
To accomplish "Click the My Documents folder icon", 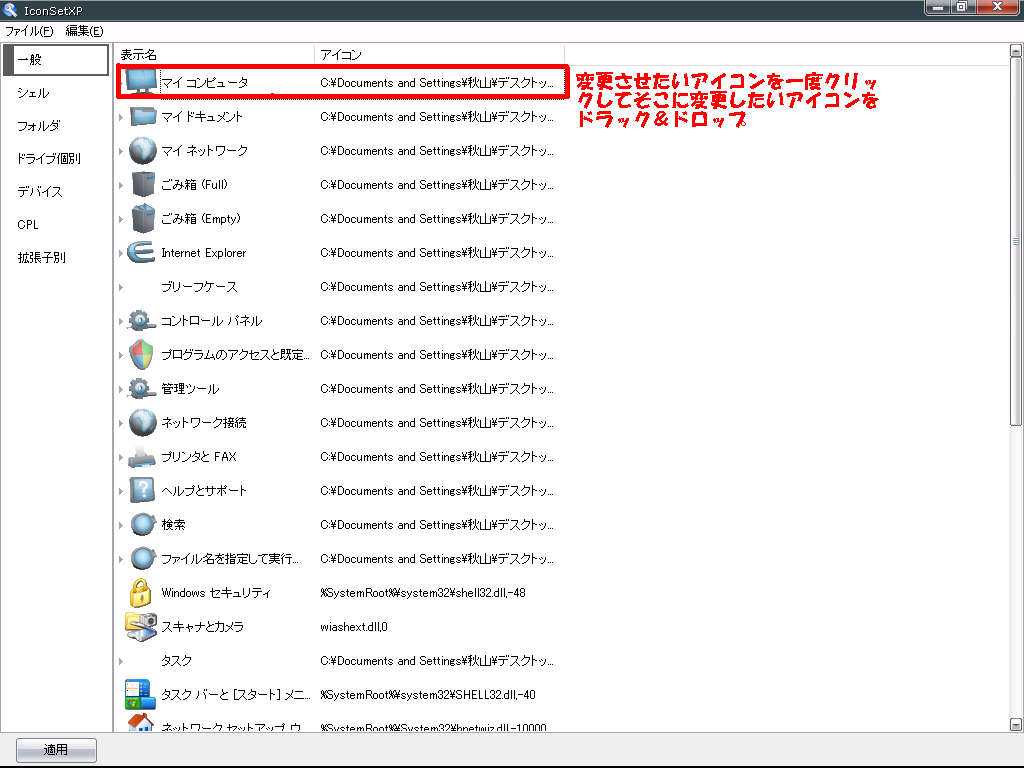I will click(x=142, y=116).
